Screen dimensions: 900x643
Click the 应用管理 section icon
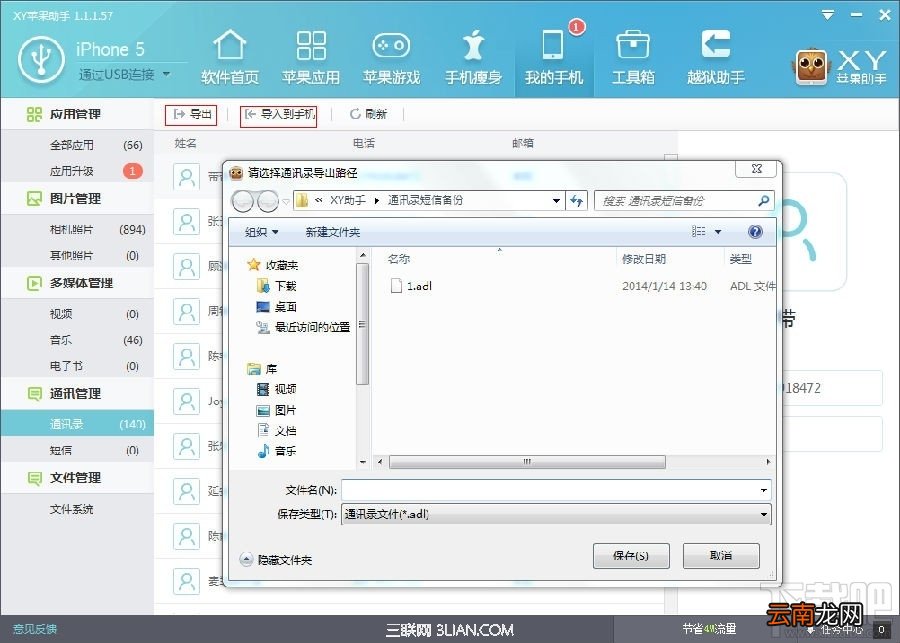coord(34,114)
